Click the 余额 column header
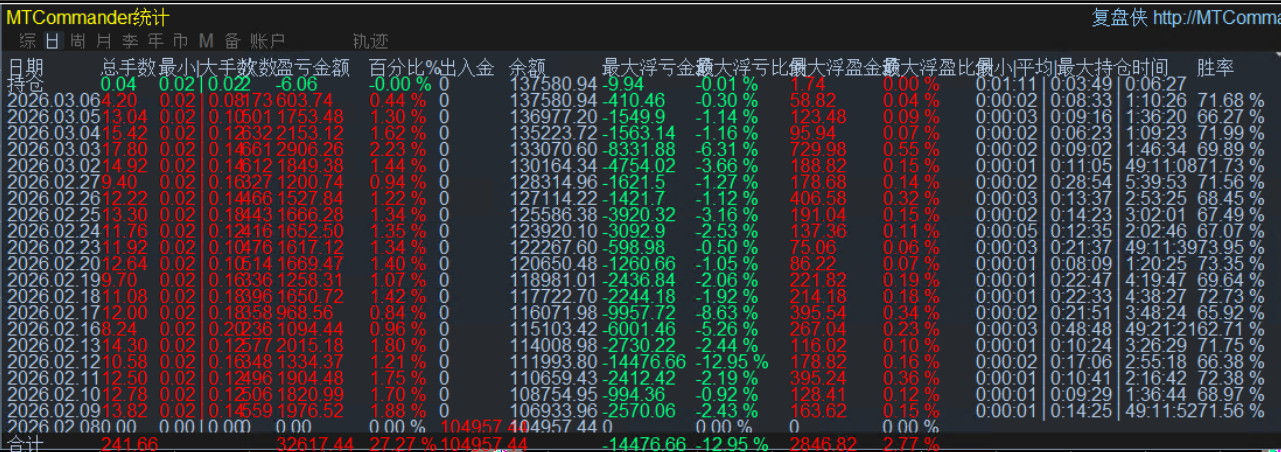This screenshot has height=452, width=1281. pos(527,68)
